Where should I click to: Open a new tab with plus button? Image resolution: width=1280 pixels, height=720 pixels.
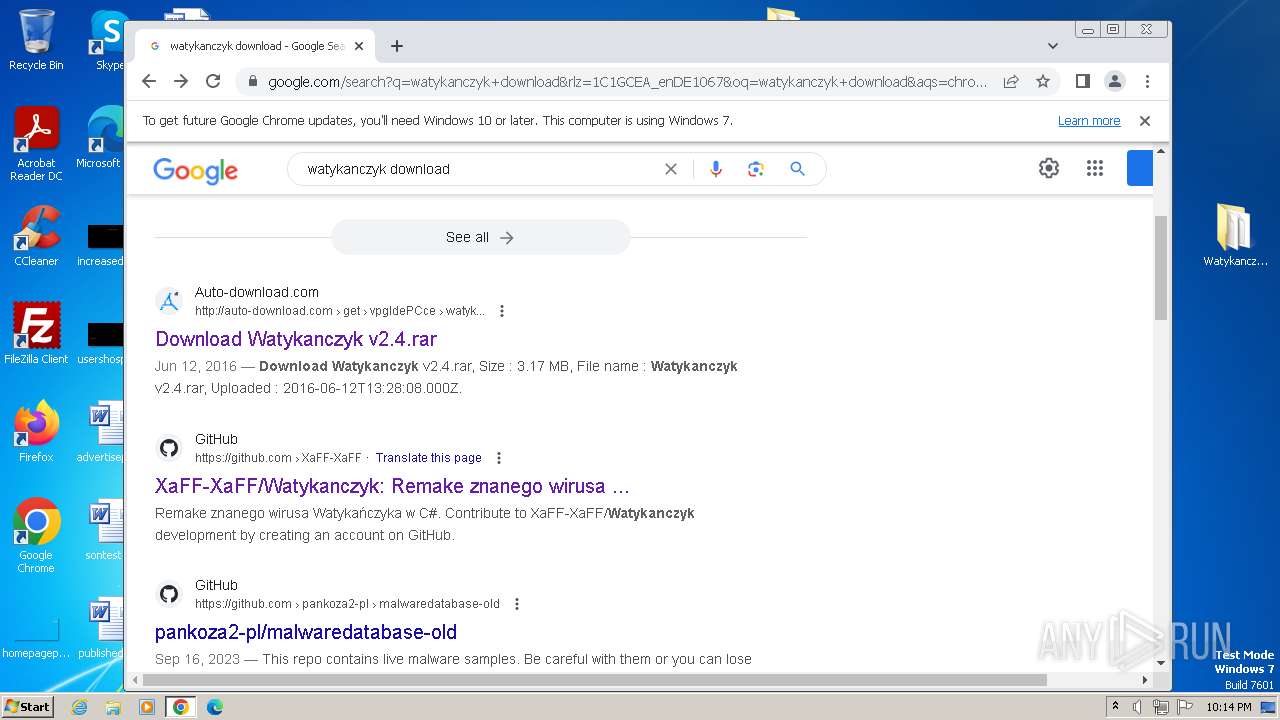click(x=397, y=46)
